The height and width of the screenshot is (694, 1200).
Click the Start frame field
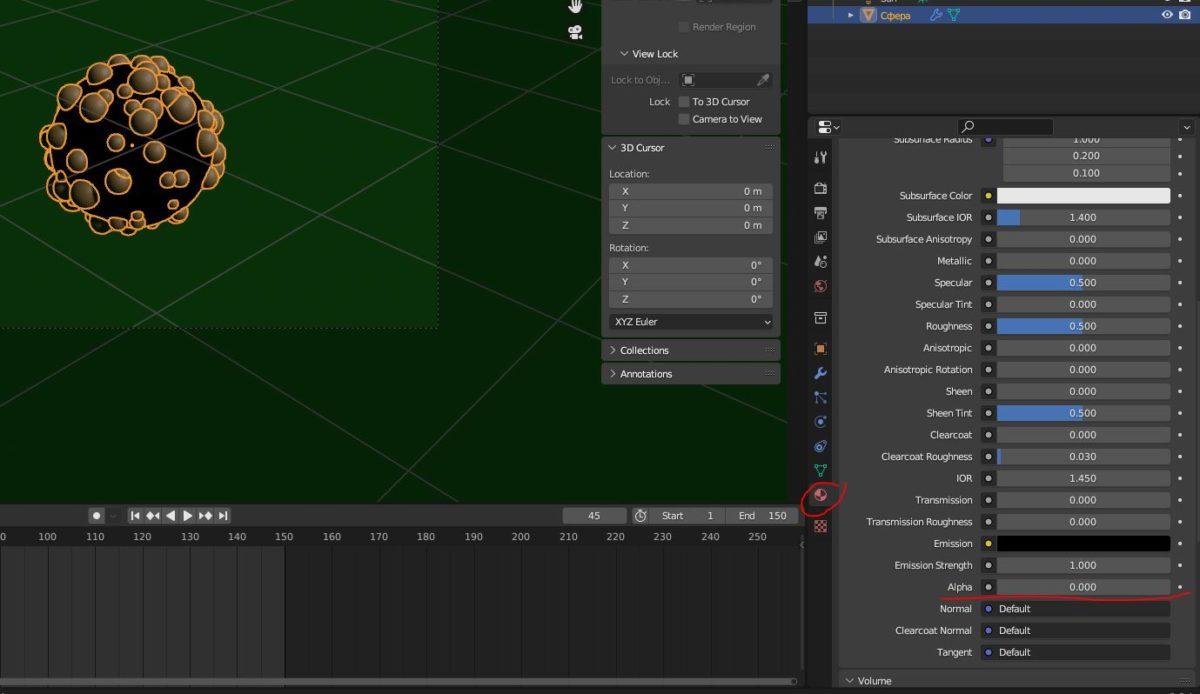(x=688, y=516)
